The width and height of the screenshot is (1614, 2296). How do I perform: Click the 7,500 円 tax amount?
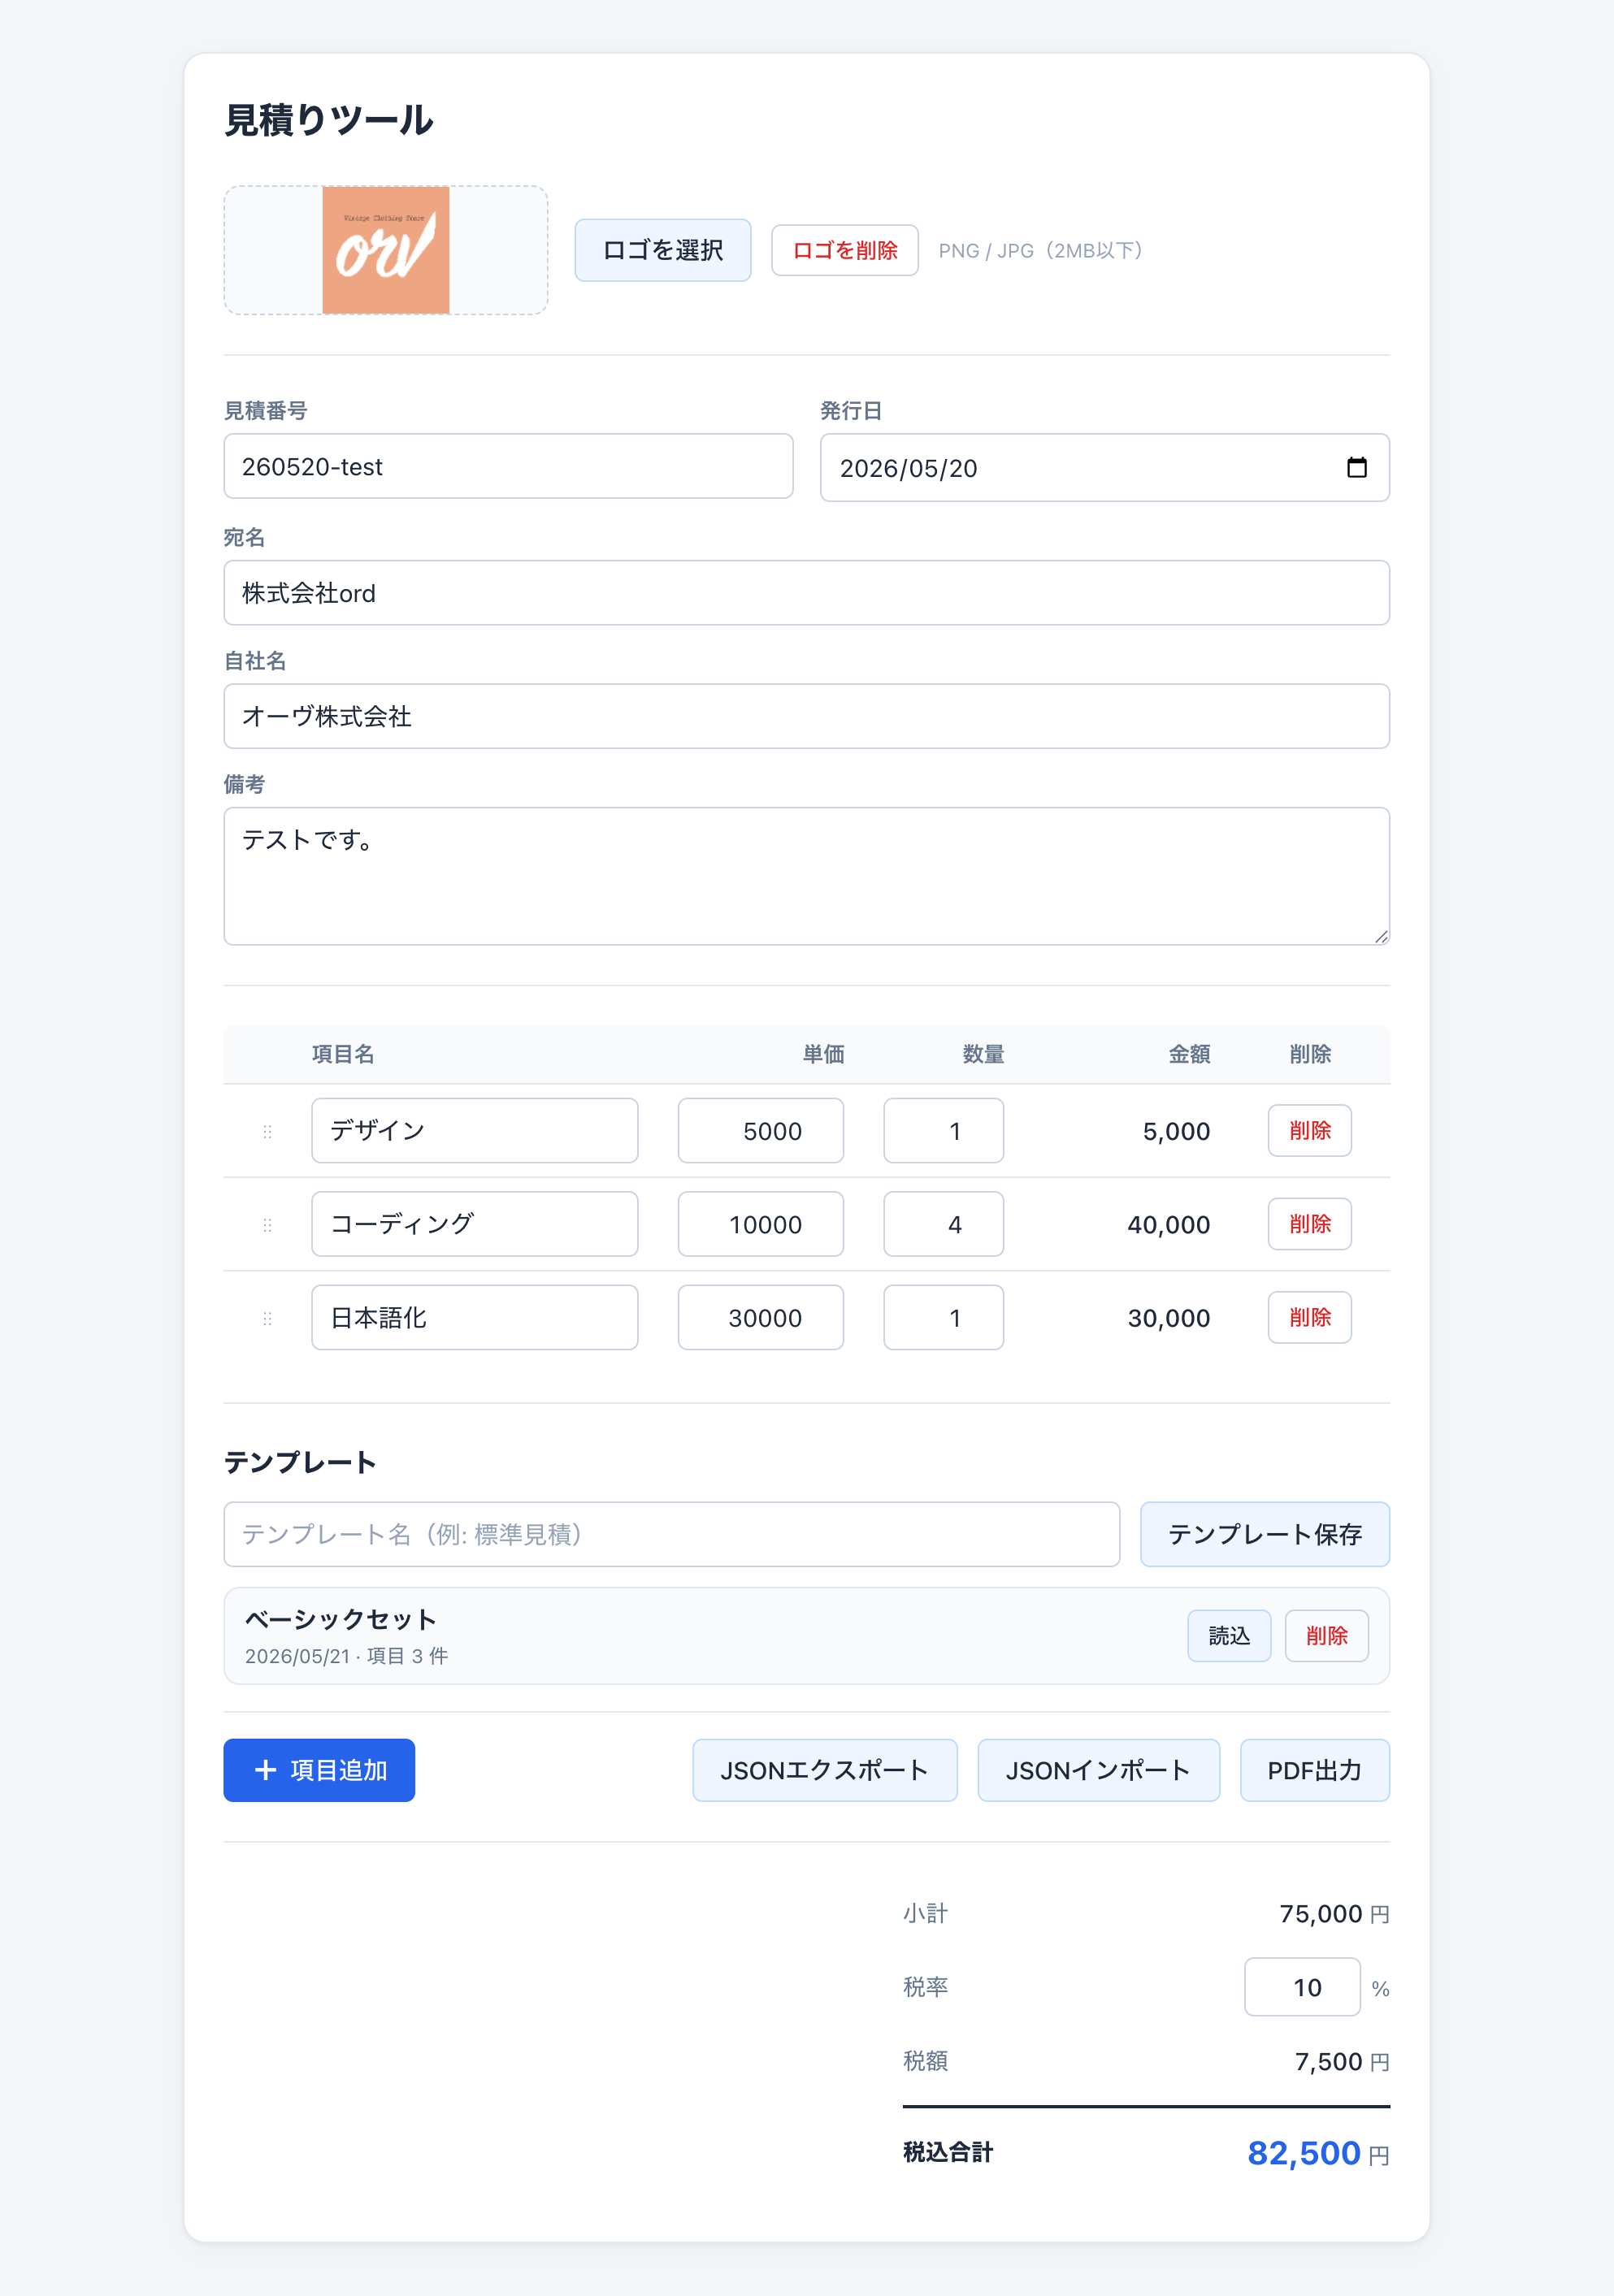1342,2062
